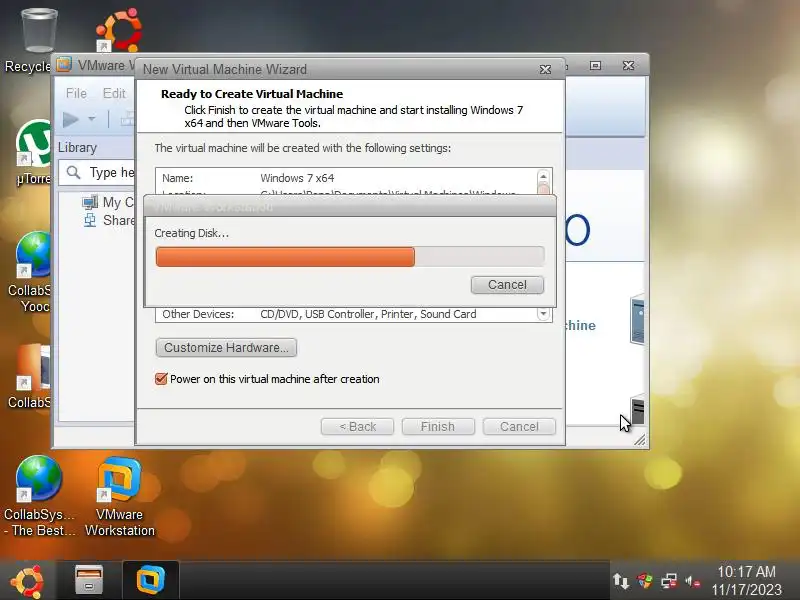The image size is (800, 600).
Task: Click the Customize Hardware button
Action: (226, 347)
